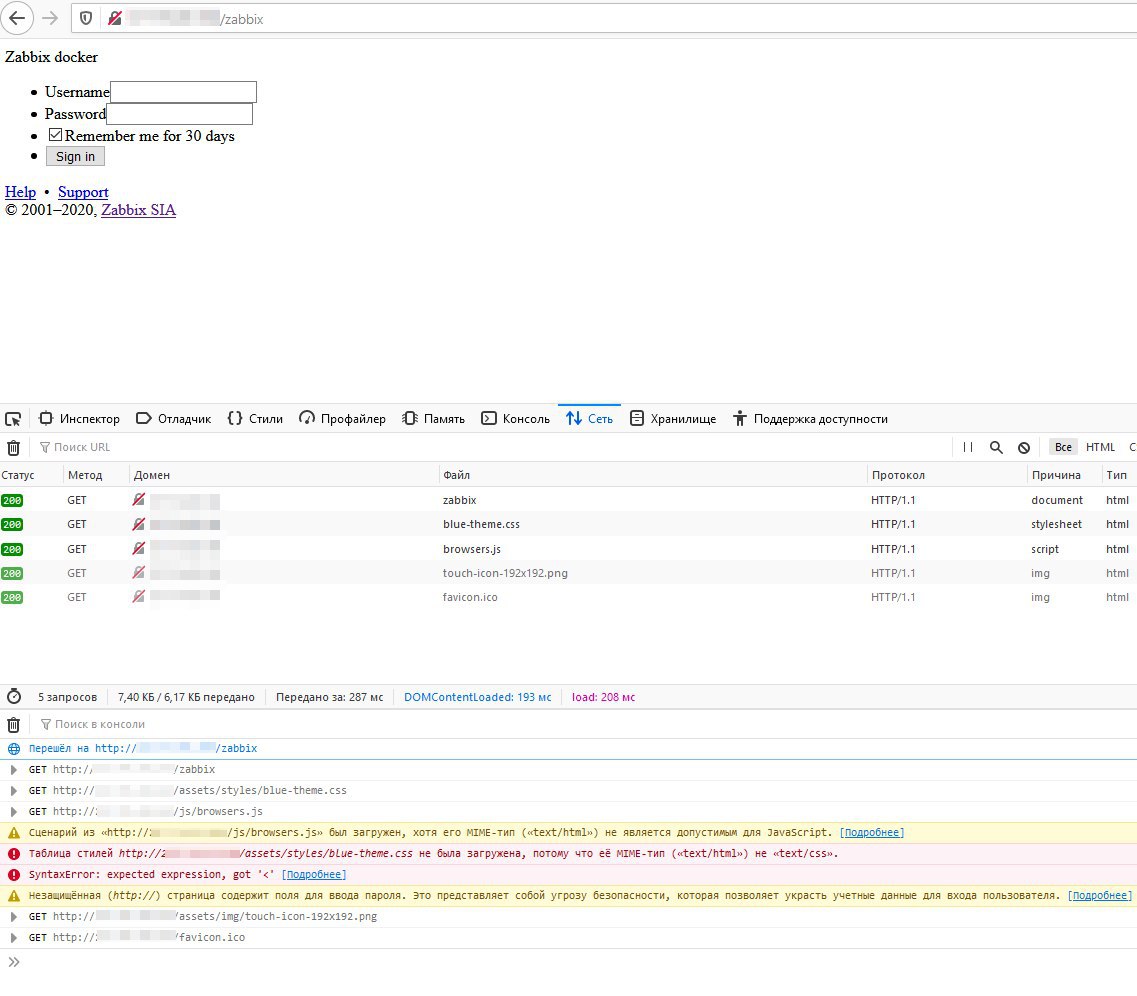Switch to the Консоль tab

[x=516, y=419]
